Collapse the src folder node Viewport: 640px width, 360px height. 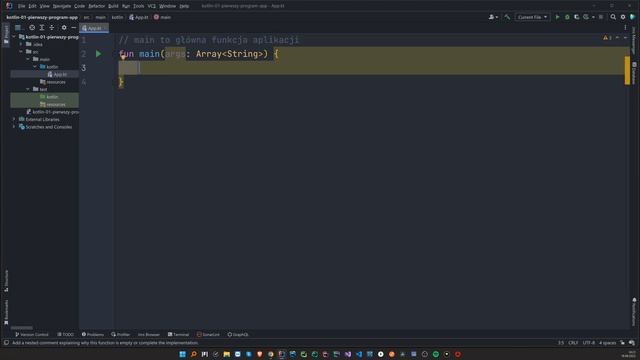21,52
